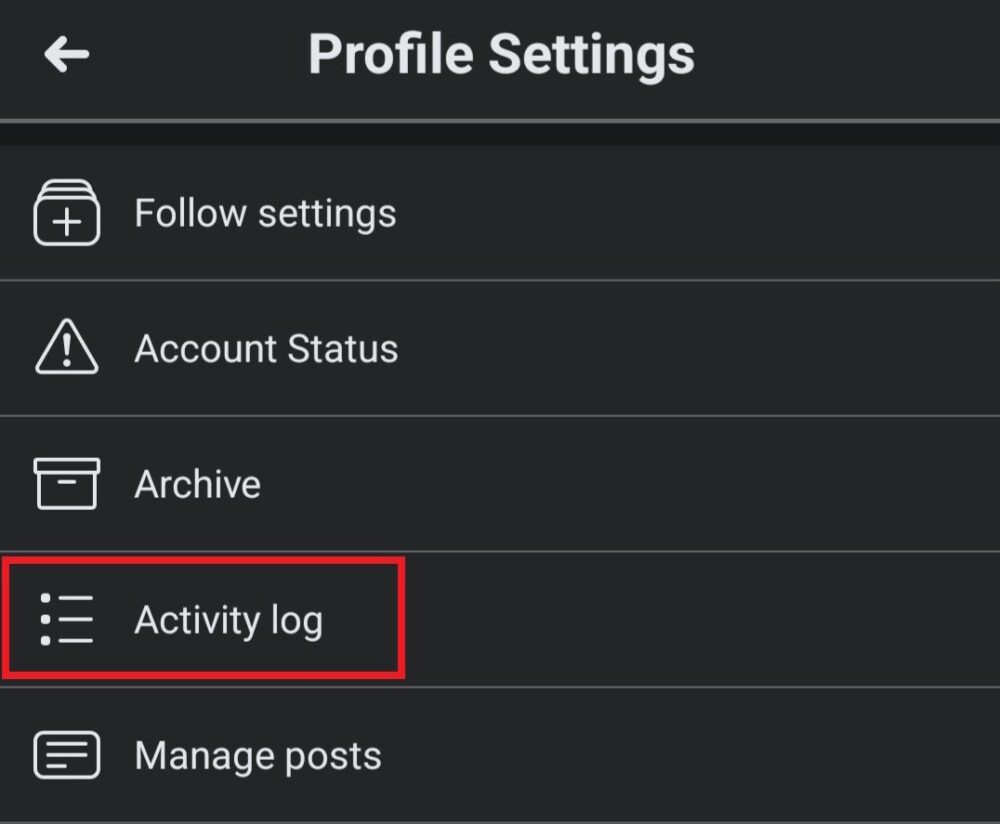The width and height of the screenshot is (1000, 824).
Task: Tap blank space in the Manage posts row
Action: pos(700,755)
